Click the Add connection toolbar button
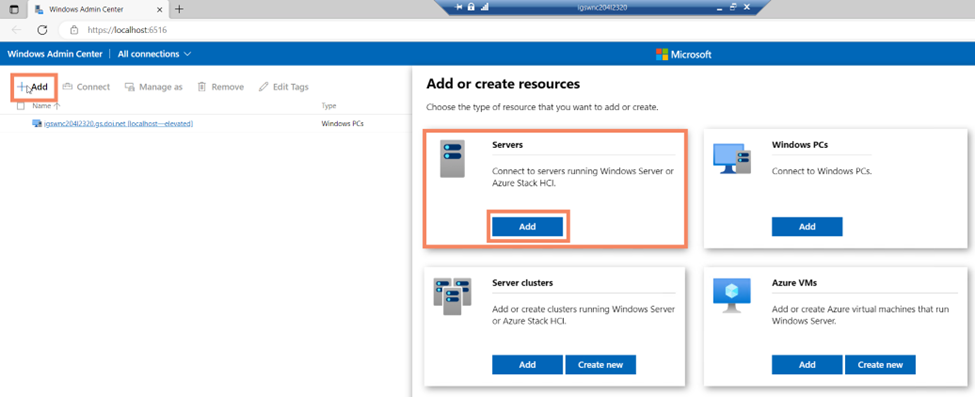Image resolution: width=975 pixels, height=397 pixels. pos(33,87)
